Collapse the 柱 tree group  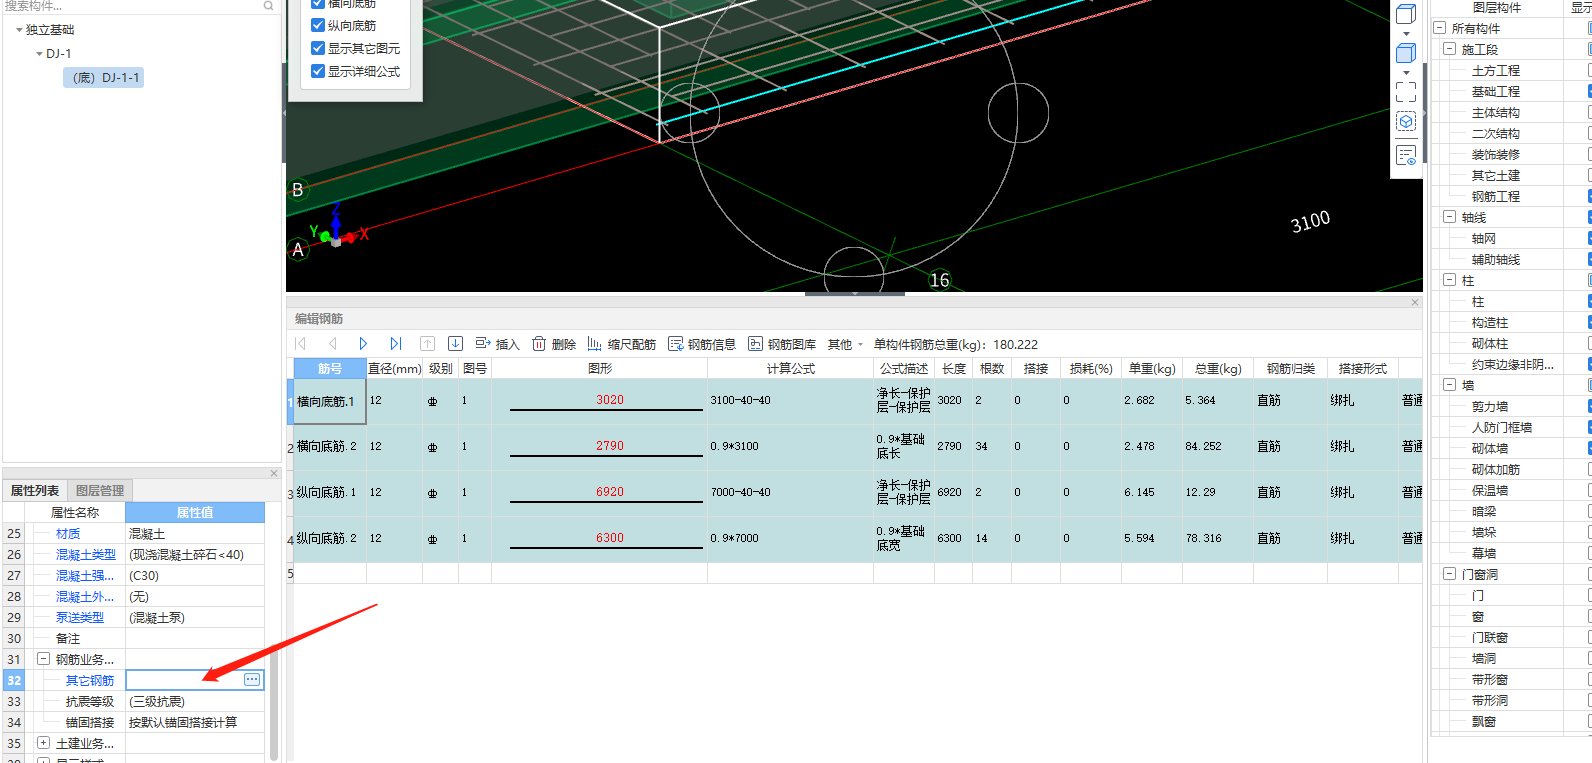point(1449,280)
